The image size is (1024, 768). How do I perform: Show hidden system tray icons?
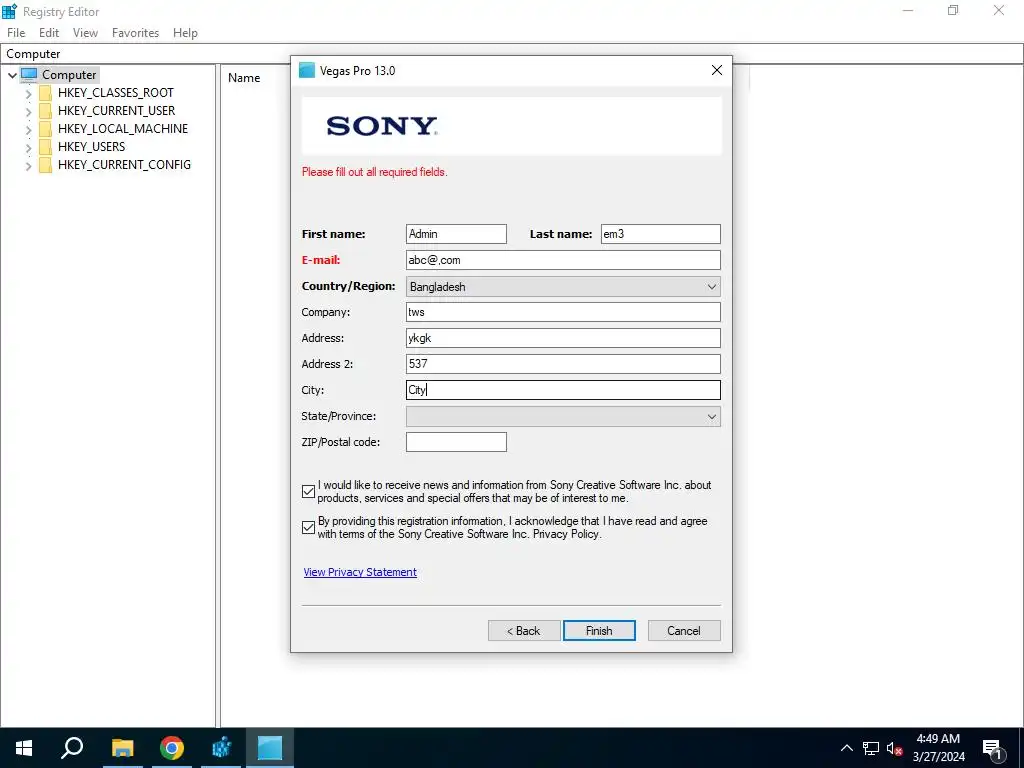(x=846, y=748)
